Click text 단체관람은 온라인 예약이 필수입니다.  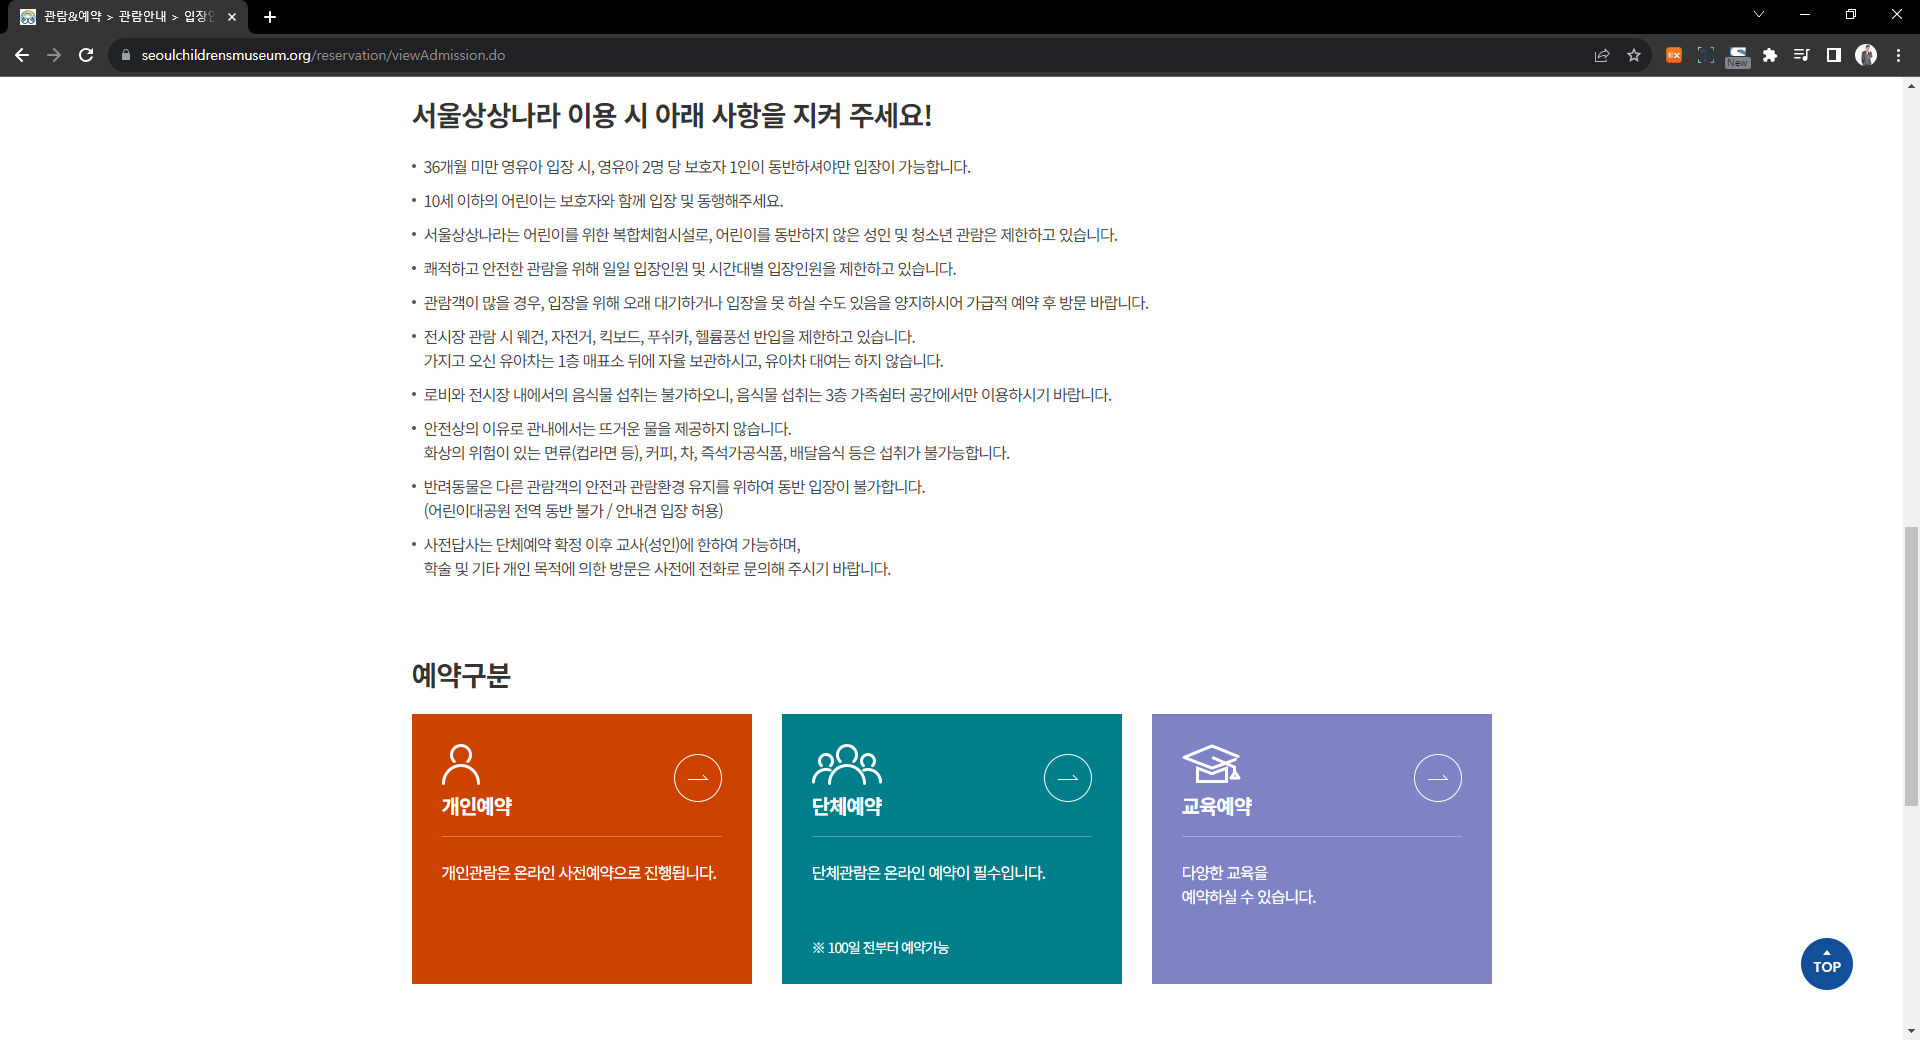click(x=929, y=873)
